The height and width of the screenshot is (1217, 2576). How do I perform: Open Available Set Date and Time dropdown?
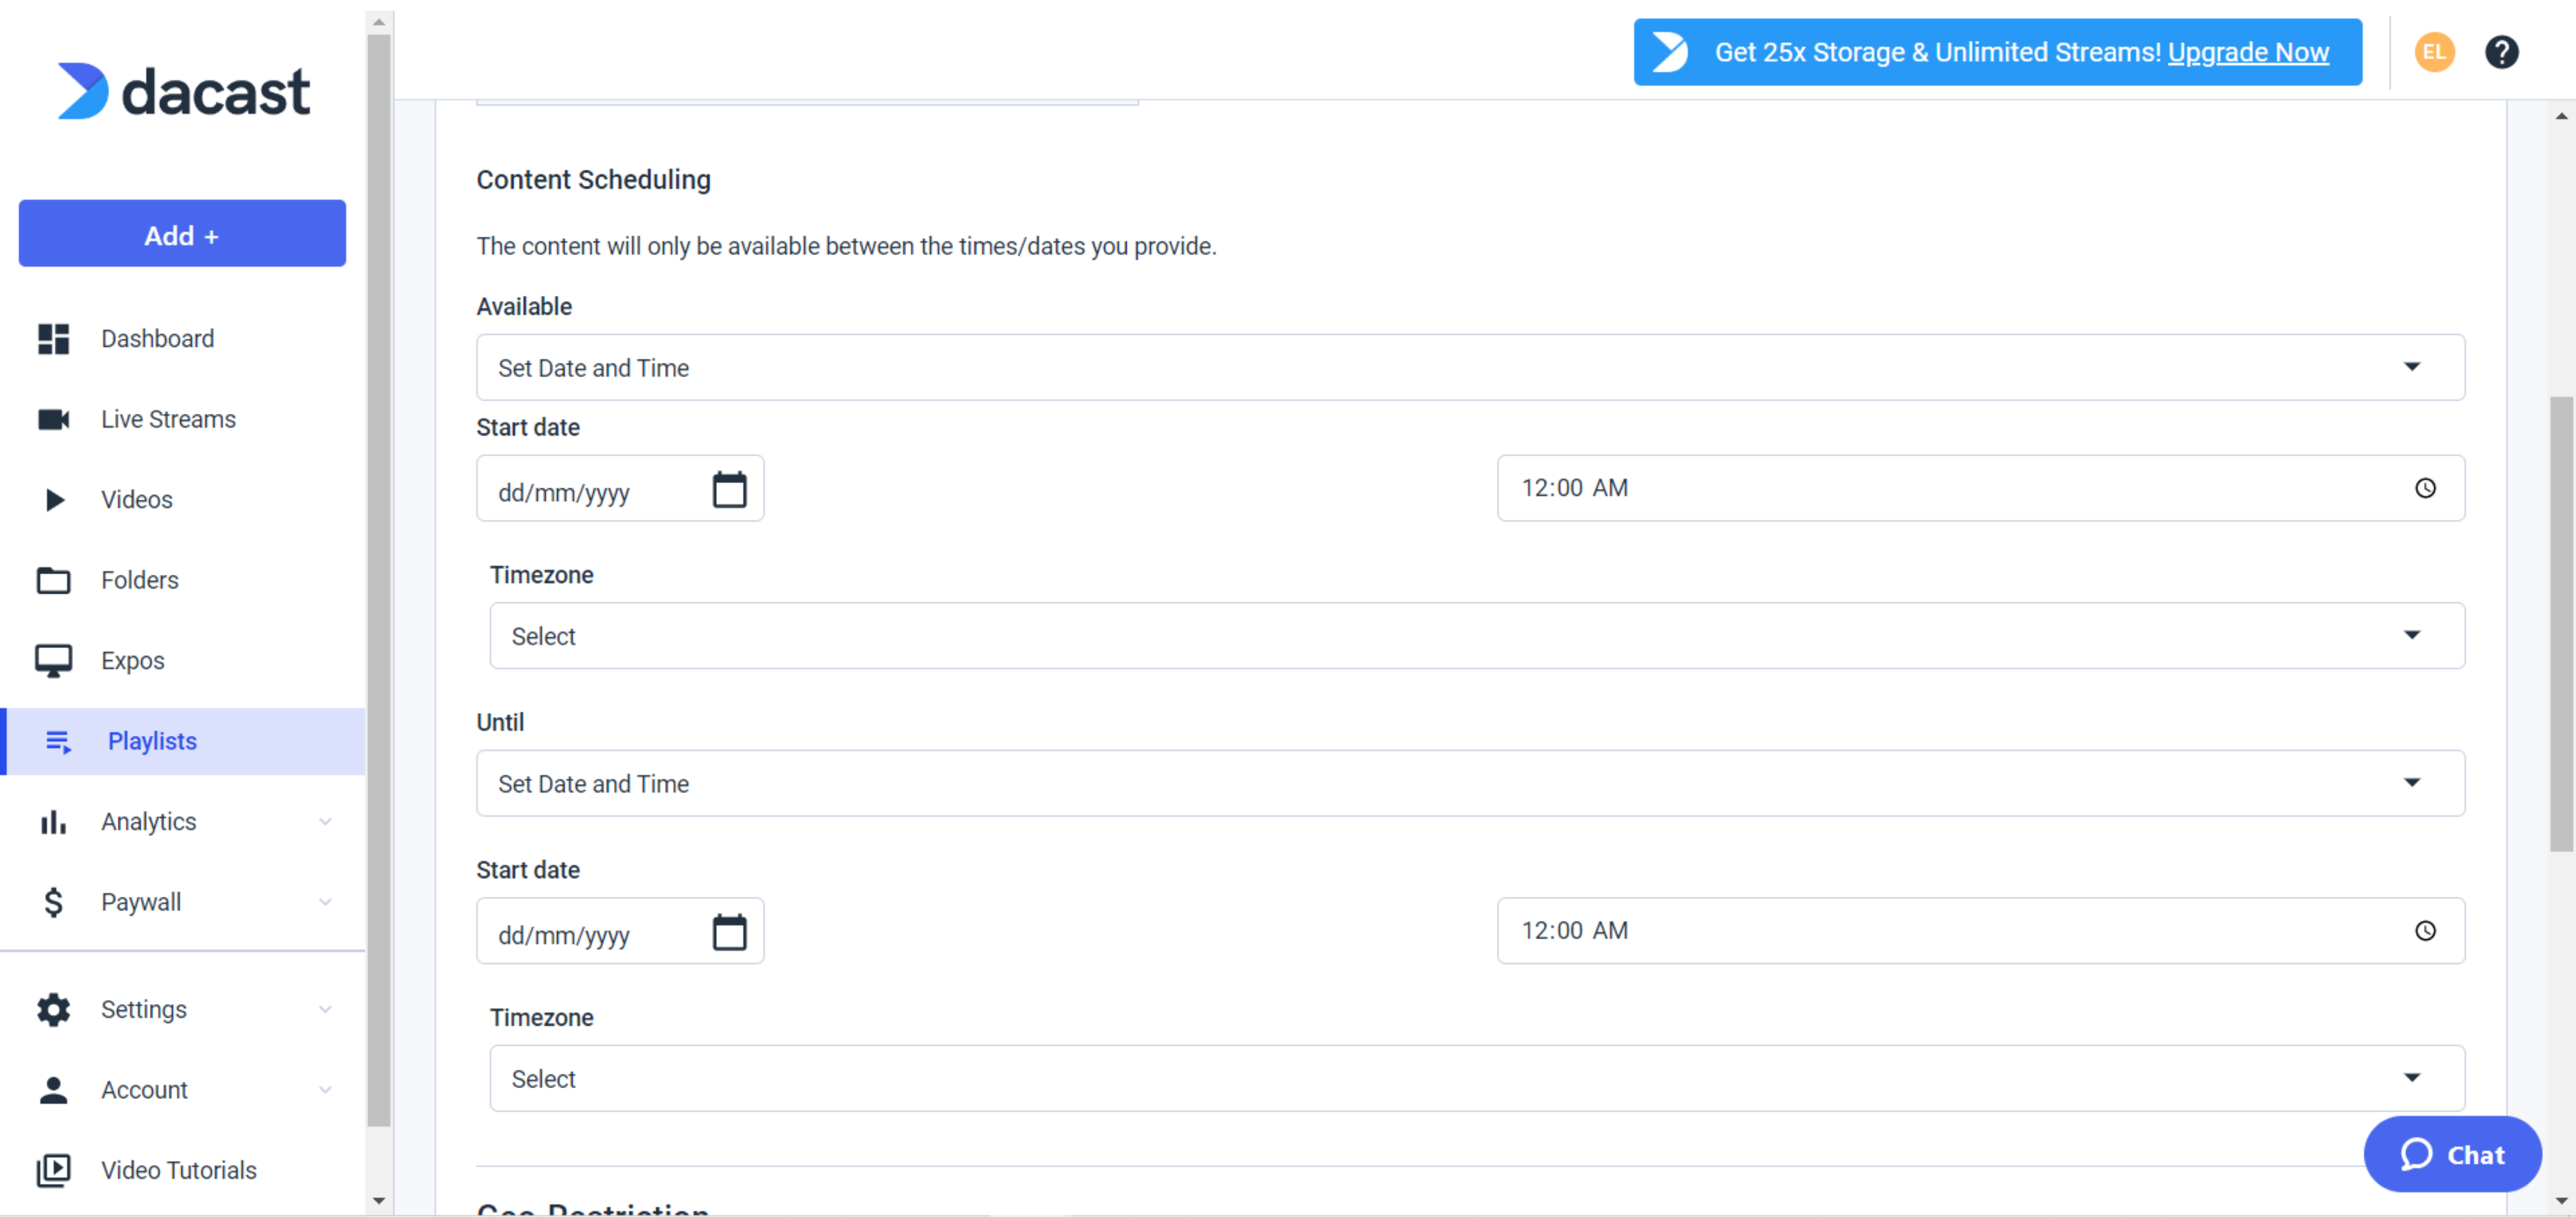pos(1470,367)
